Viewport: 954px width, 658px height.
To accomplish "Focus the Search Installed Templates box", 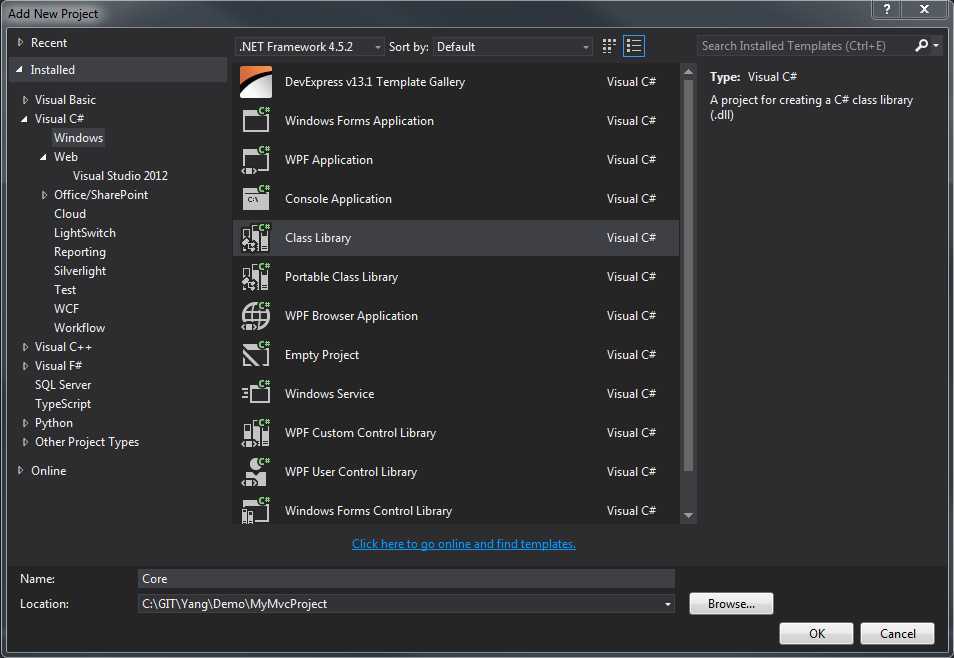I will [x=805, y=46].
